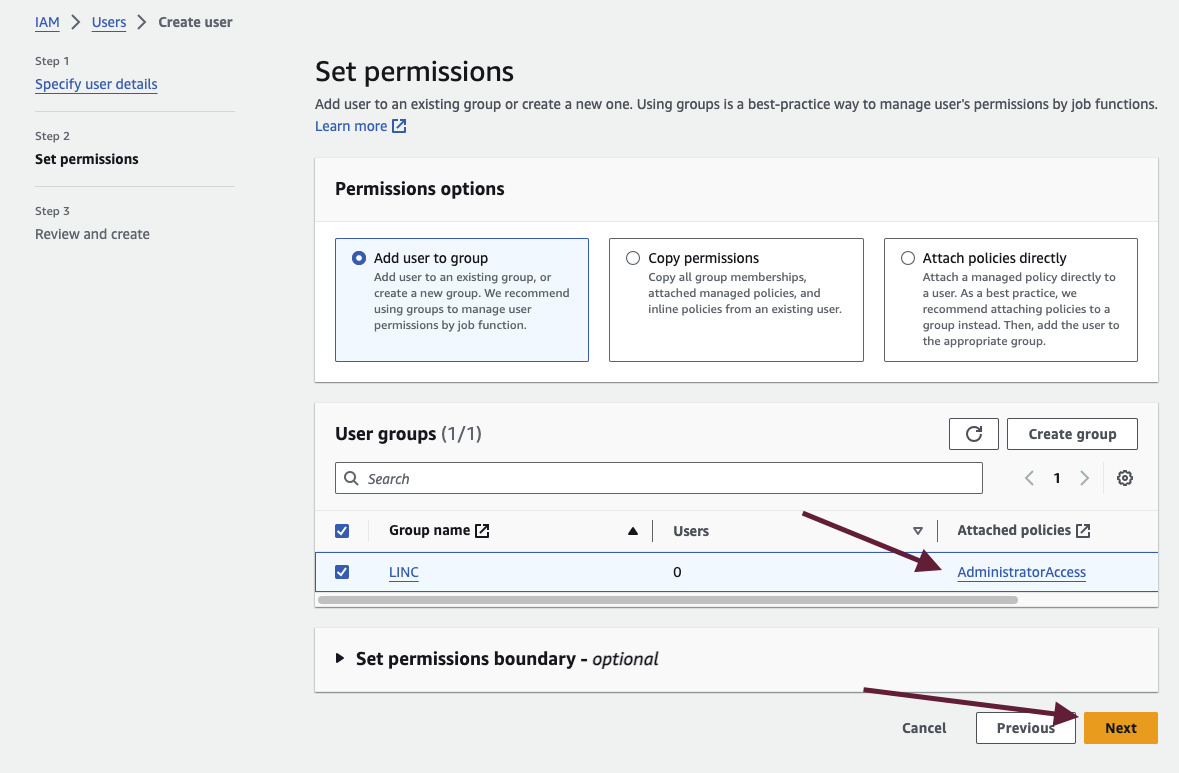Click the user groups Search field

click(x=658, y=478)
